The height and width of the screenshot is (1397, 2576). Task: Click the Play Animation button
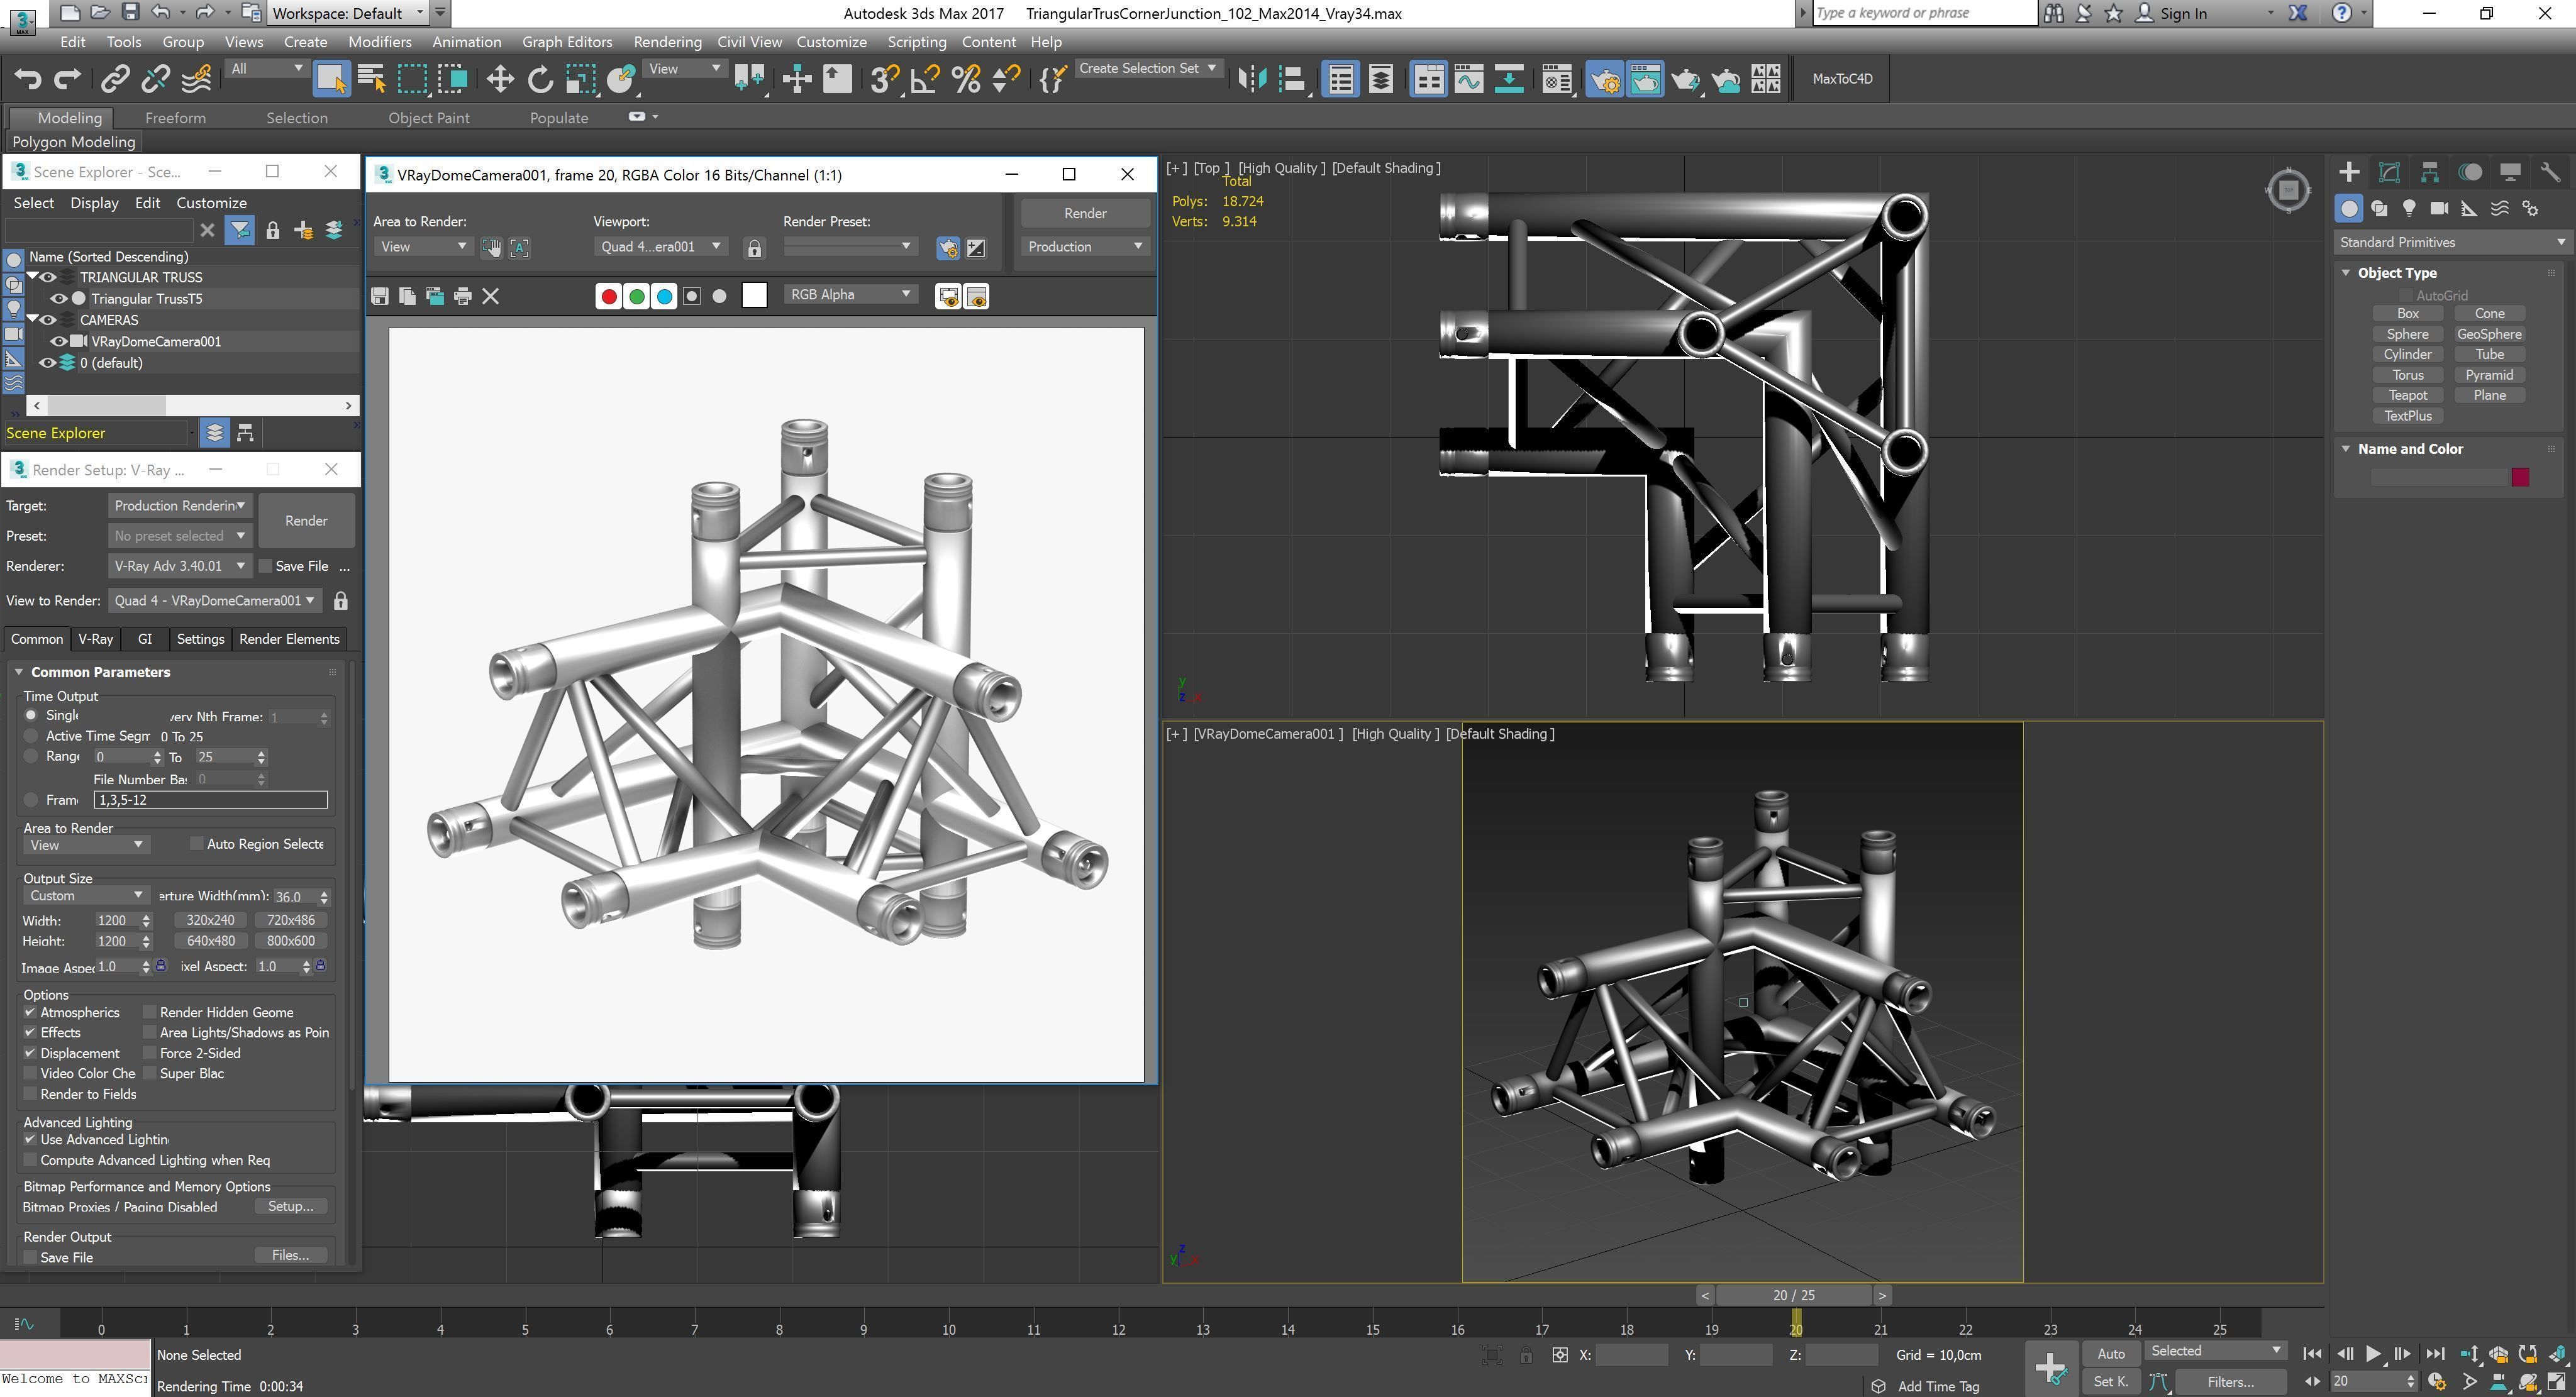click(x=2372, y=1354)
